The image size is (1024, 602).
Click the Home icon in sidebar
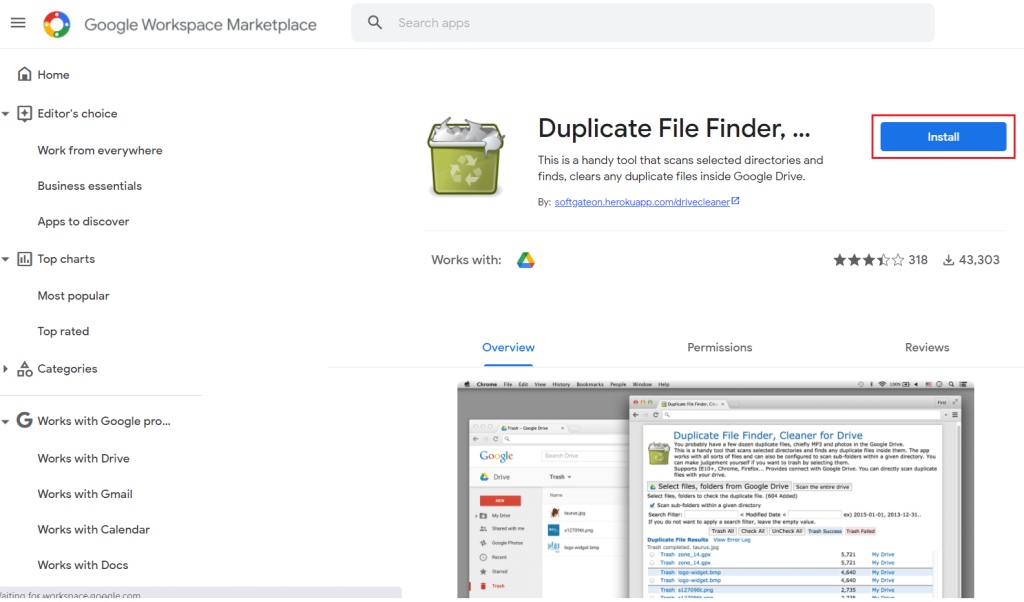(x=25, y=75)
